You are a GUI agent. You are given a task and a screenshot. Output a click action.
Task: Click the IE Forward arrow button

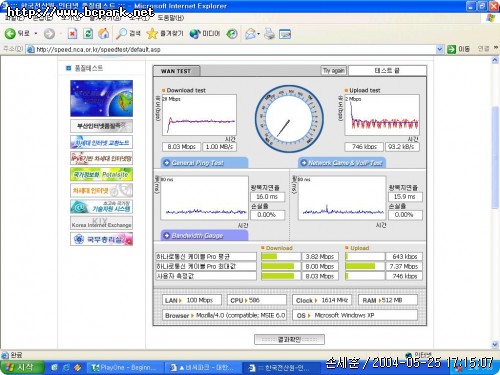[x=49, y=34]
